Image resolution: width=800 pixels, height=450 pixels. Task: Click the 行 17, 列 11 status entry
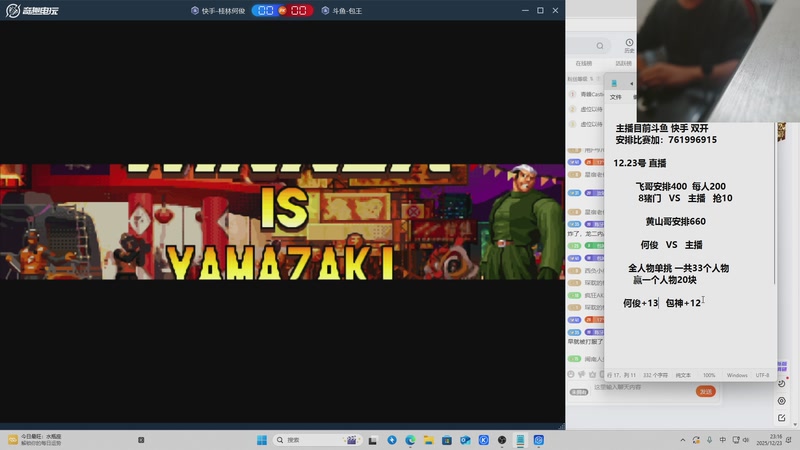click(621, 375)
